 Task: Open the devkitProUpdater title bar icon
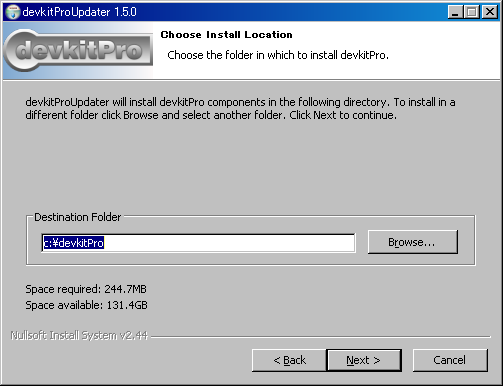(x=13, y=12)
